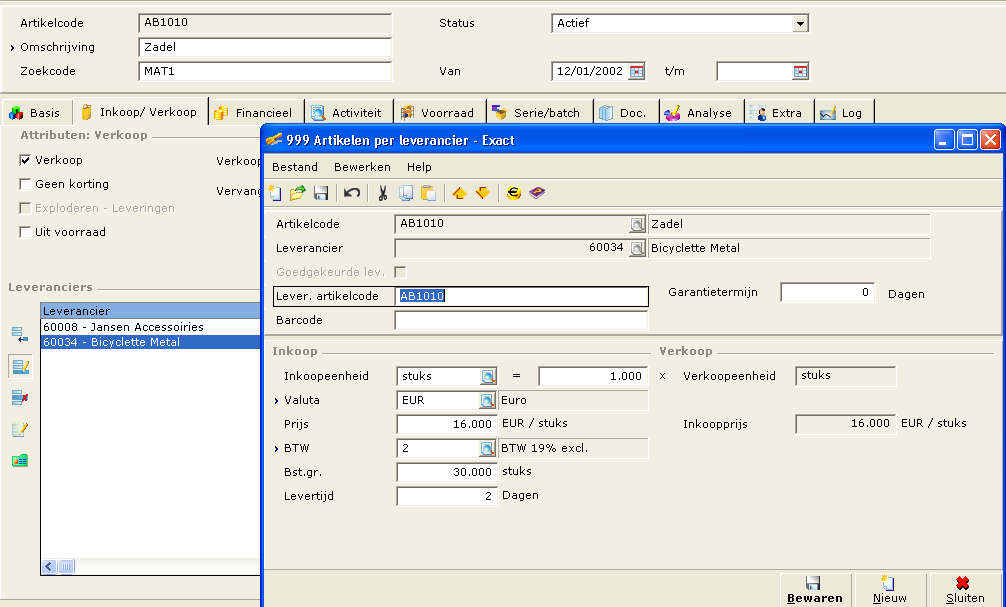The height and width of the screenshot is (607, 1006).
Task: Click the Levertijd days field
Action: click(447, 496)
